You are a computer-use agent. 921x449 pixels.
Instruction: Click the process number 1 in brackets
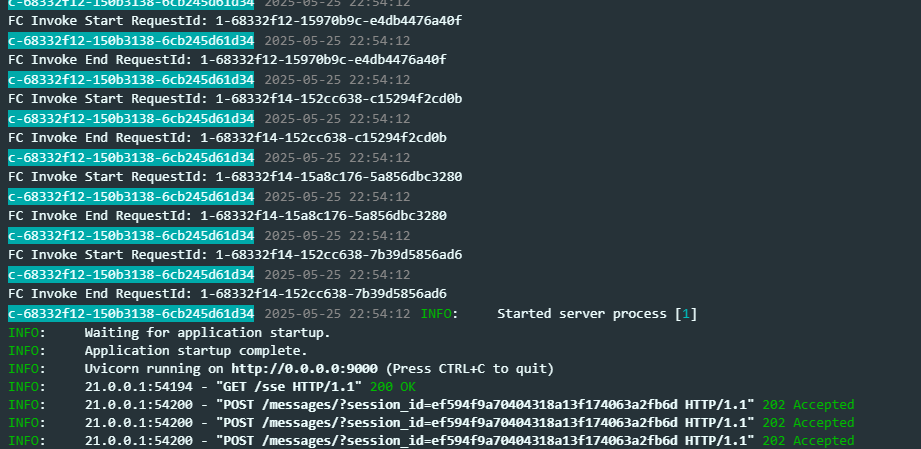tap(685, 313)
